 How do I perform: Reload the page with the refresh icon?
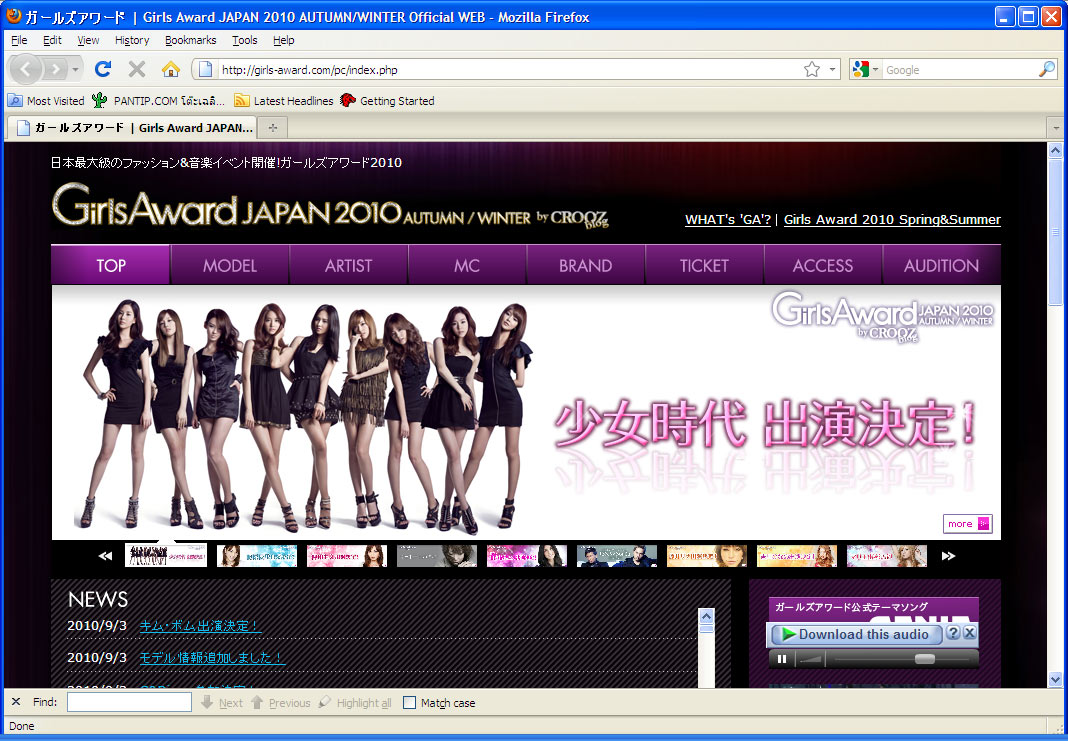tap(103, 69)
